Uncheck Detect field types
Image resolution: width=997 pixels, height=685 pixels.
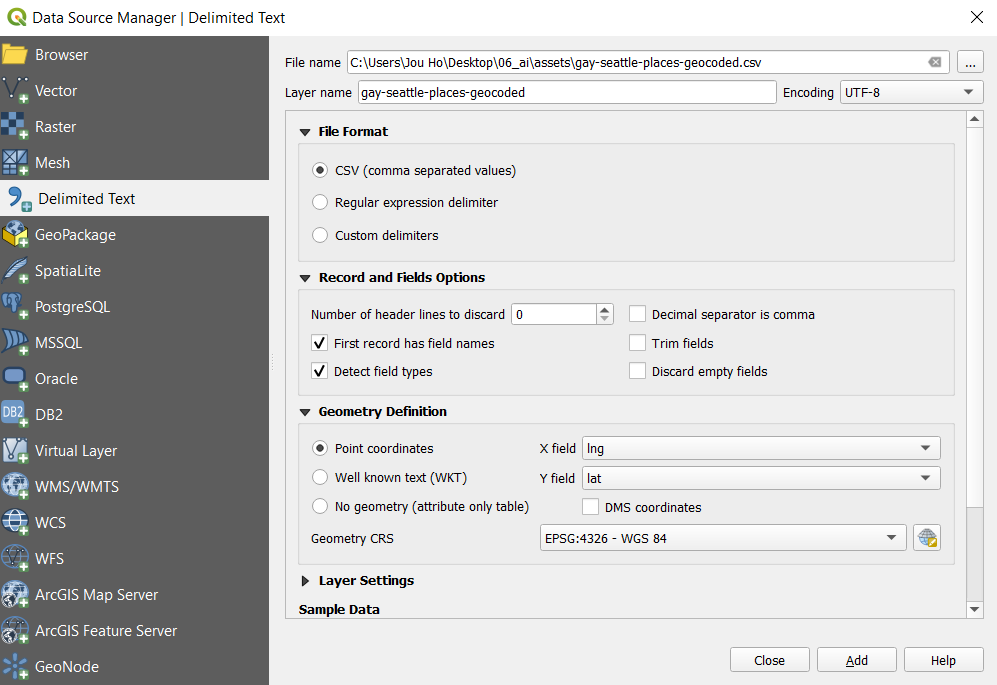coord(320,371)
